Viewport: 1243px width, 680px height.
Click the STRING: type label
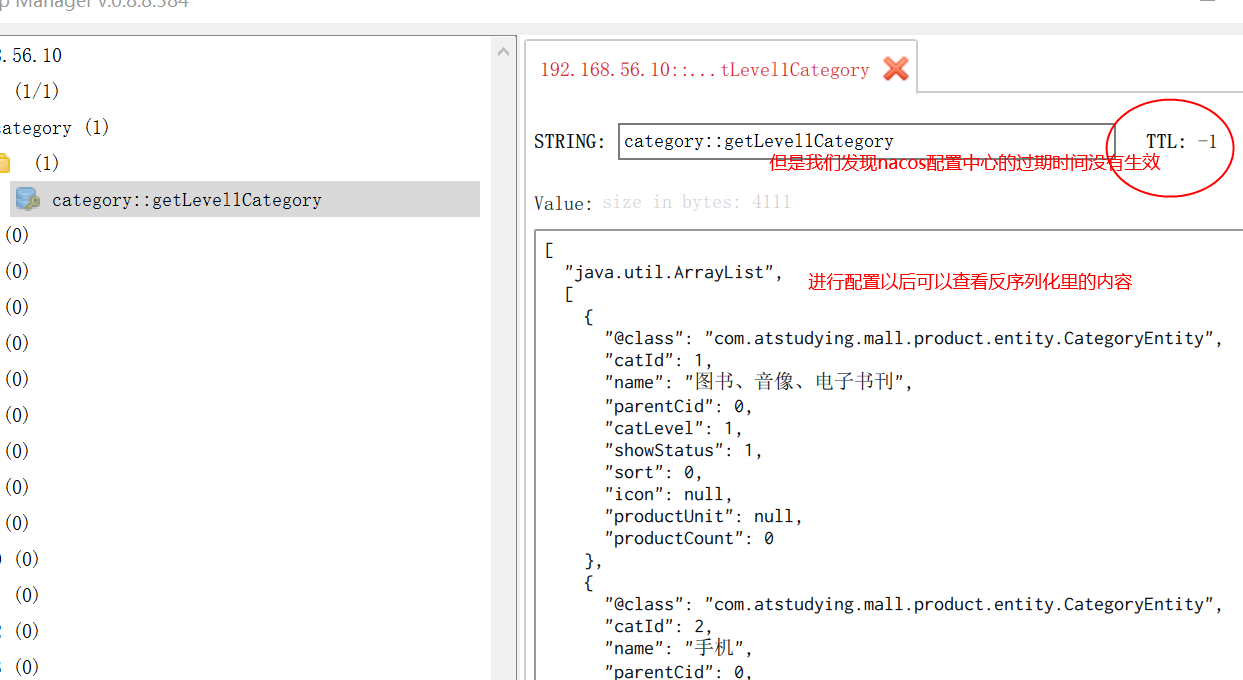pyautogui.click(x=569, y=142)
